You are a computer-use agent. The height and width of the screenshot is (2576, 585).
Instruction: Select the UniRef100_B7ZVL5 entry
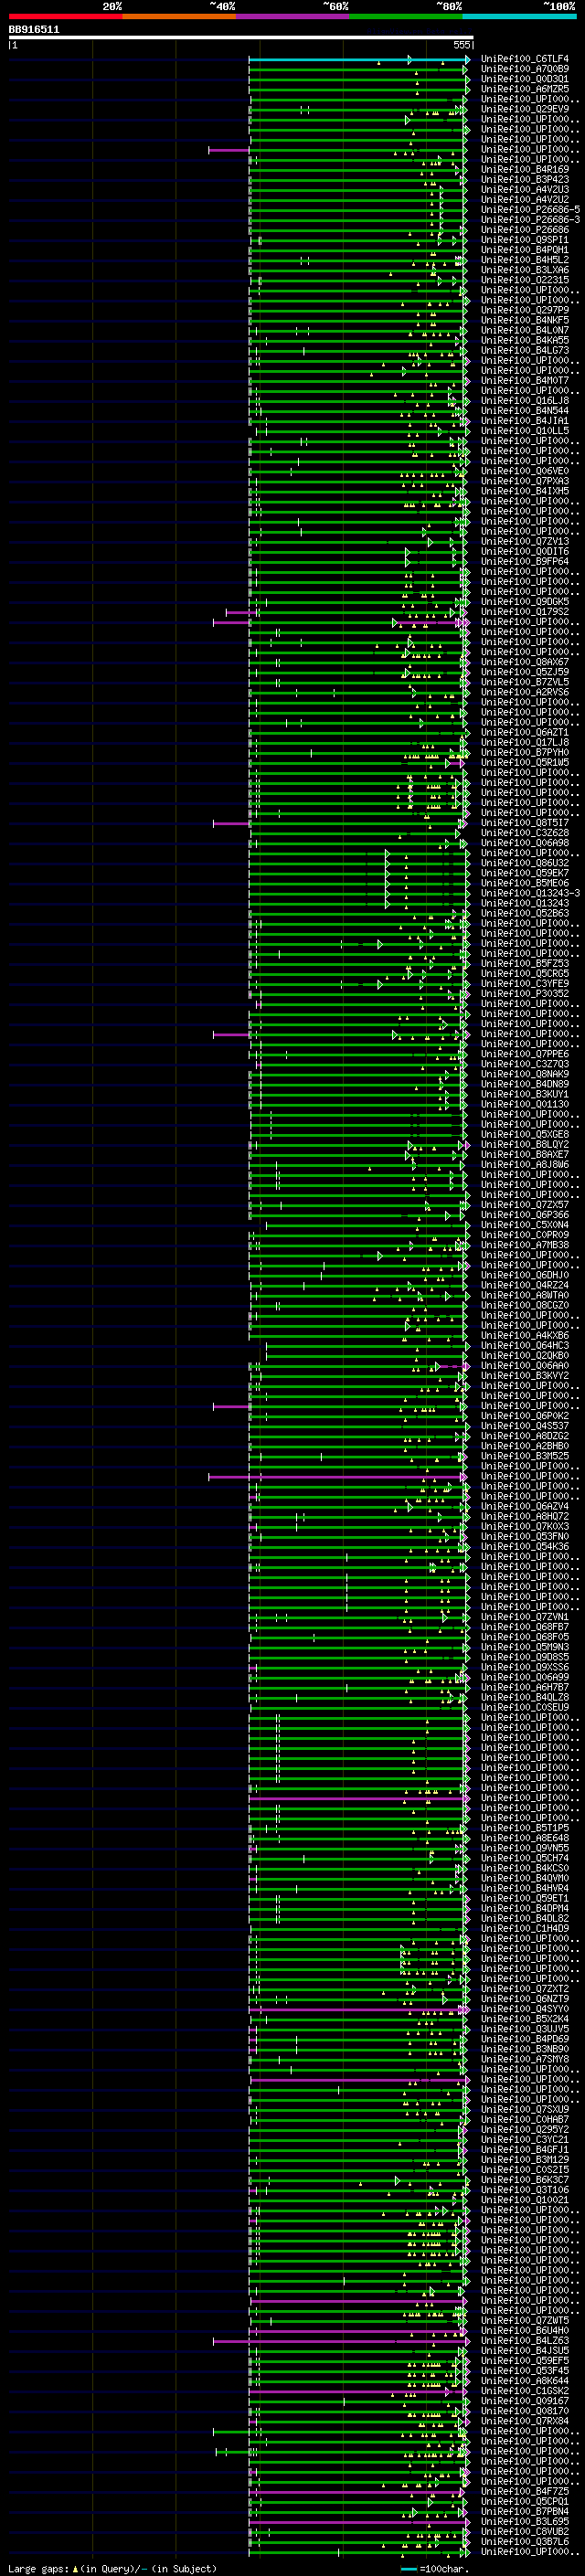click(525, 683)
